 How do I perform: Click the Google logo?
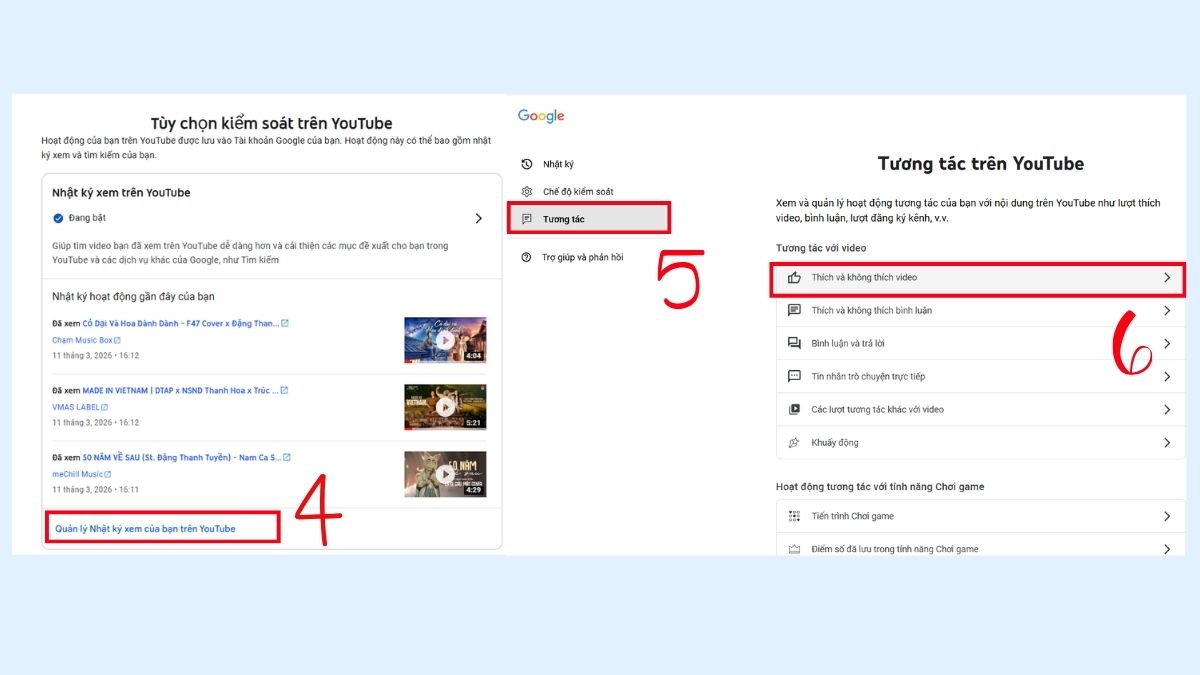pos(540,115)
